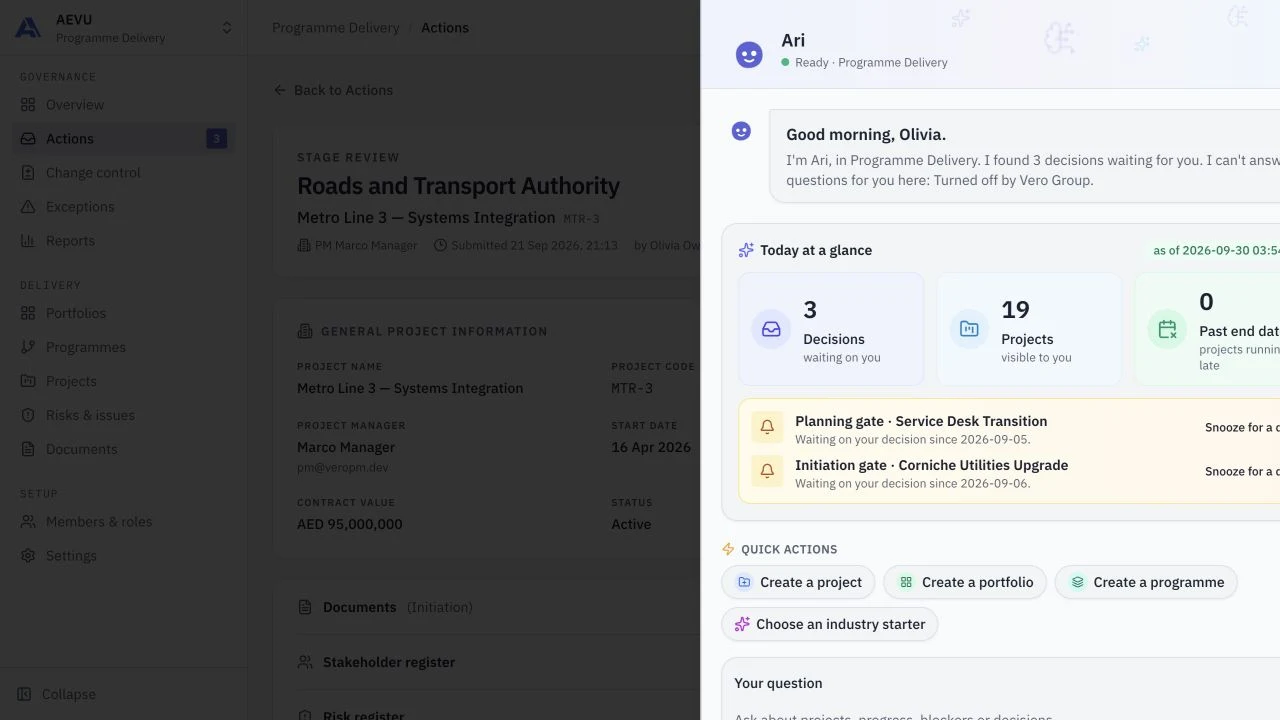Collapse the sidebar
The image size is (1280, 720).
click(58, 694)
